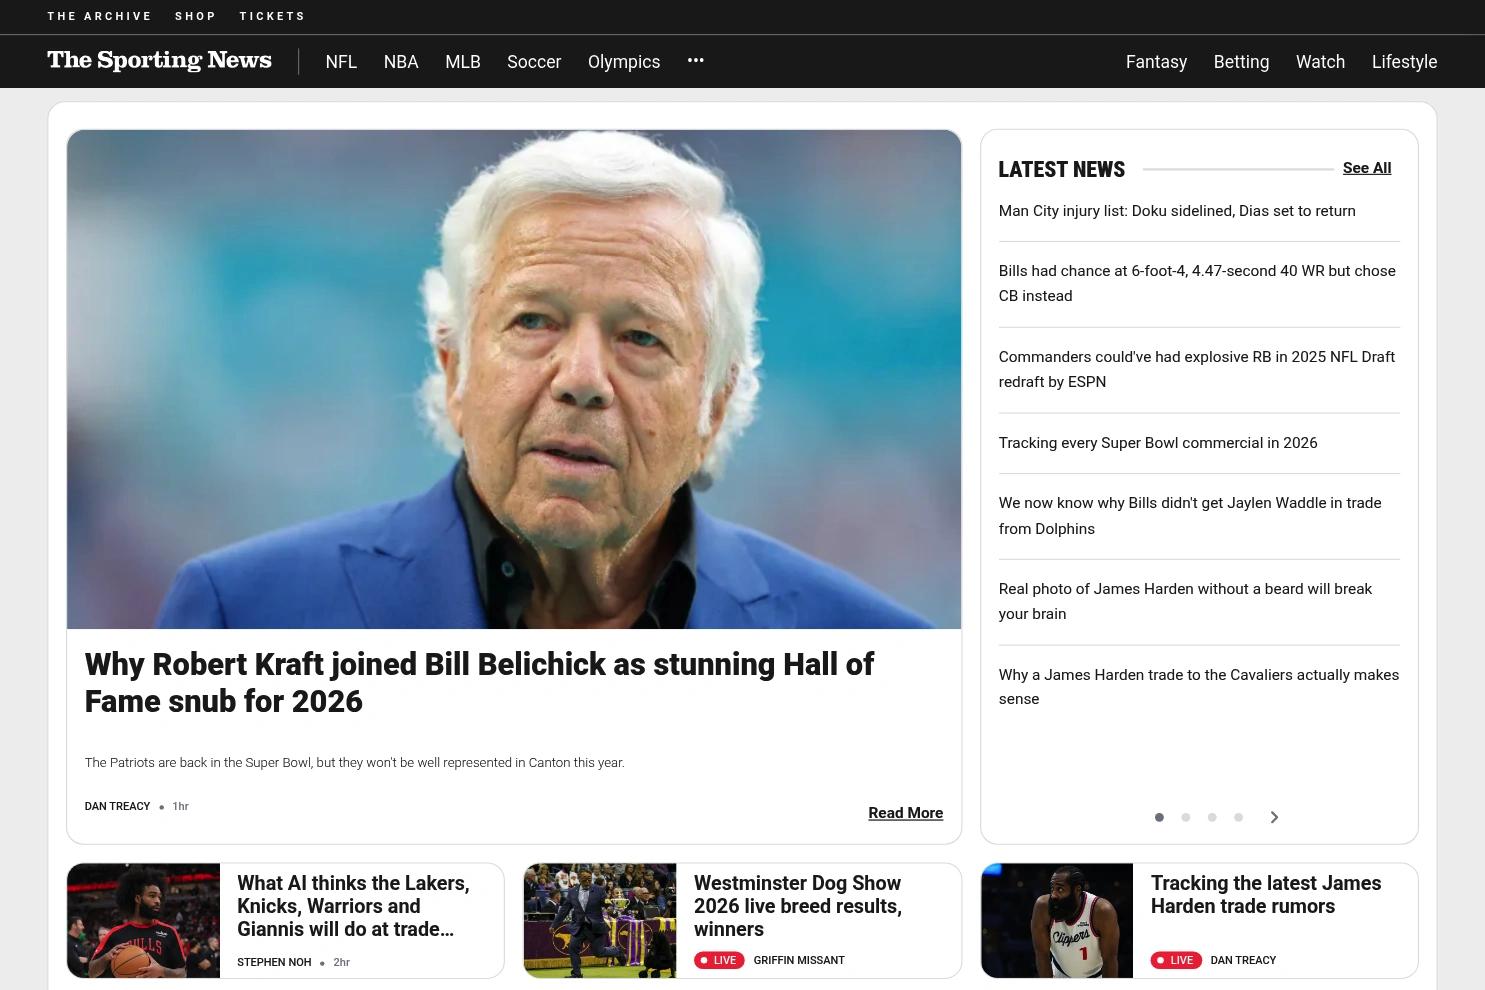The width and height of the screenshot is (1485, 990).
Task: Click the Patriots Super Bowl summary text
Action: tap(355, 763)
